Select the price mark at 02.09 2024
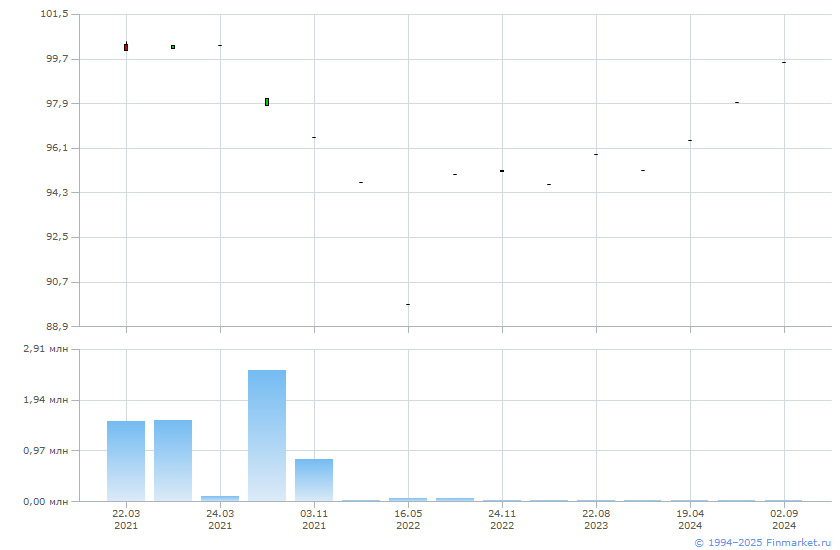840x550 pixels. pos(784,63)
